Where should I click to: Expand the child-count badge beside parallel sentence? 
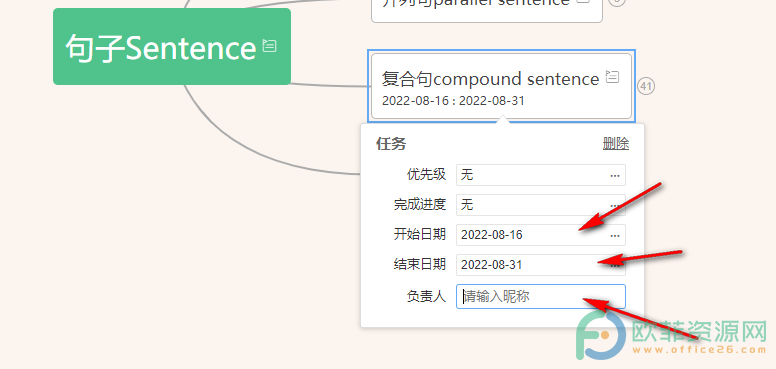tap(617, 2)
